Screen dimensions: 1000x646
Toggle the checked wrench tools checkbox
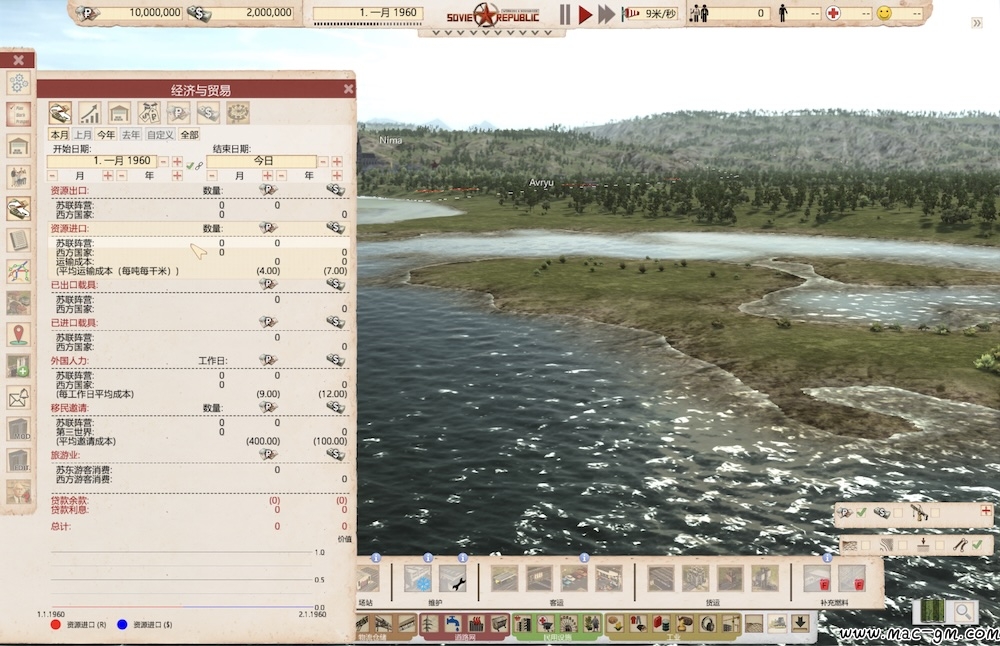pyautogui.click(x=977, y=545)
